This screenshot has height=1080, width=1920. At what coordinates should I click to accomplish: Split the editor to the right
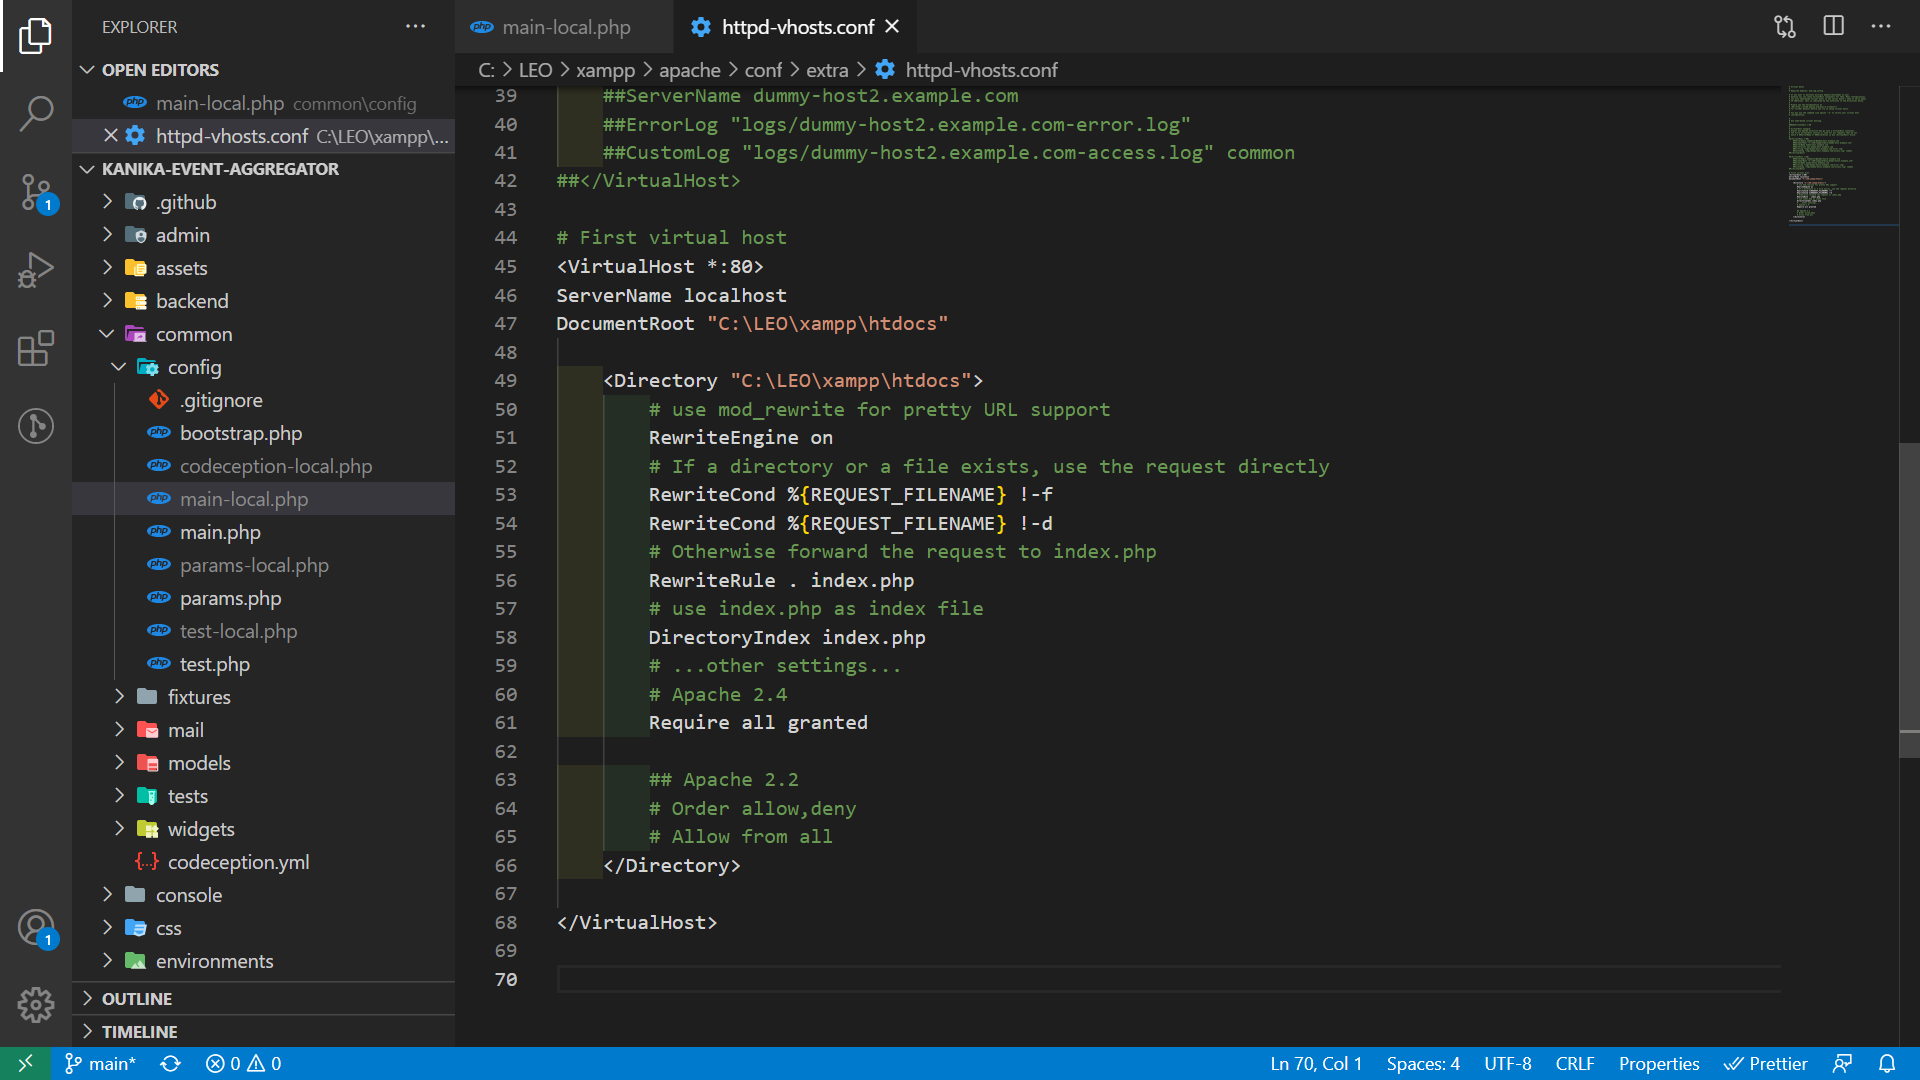coord(1833,27)
